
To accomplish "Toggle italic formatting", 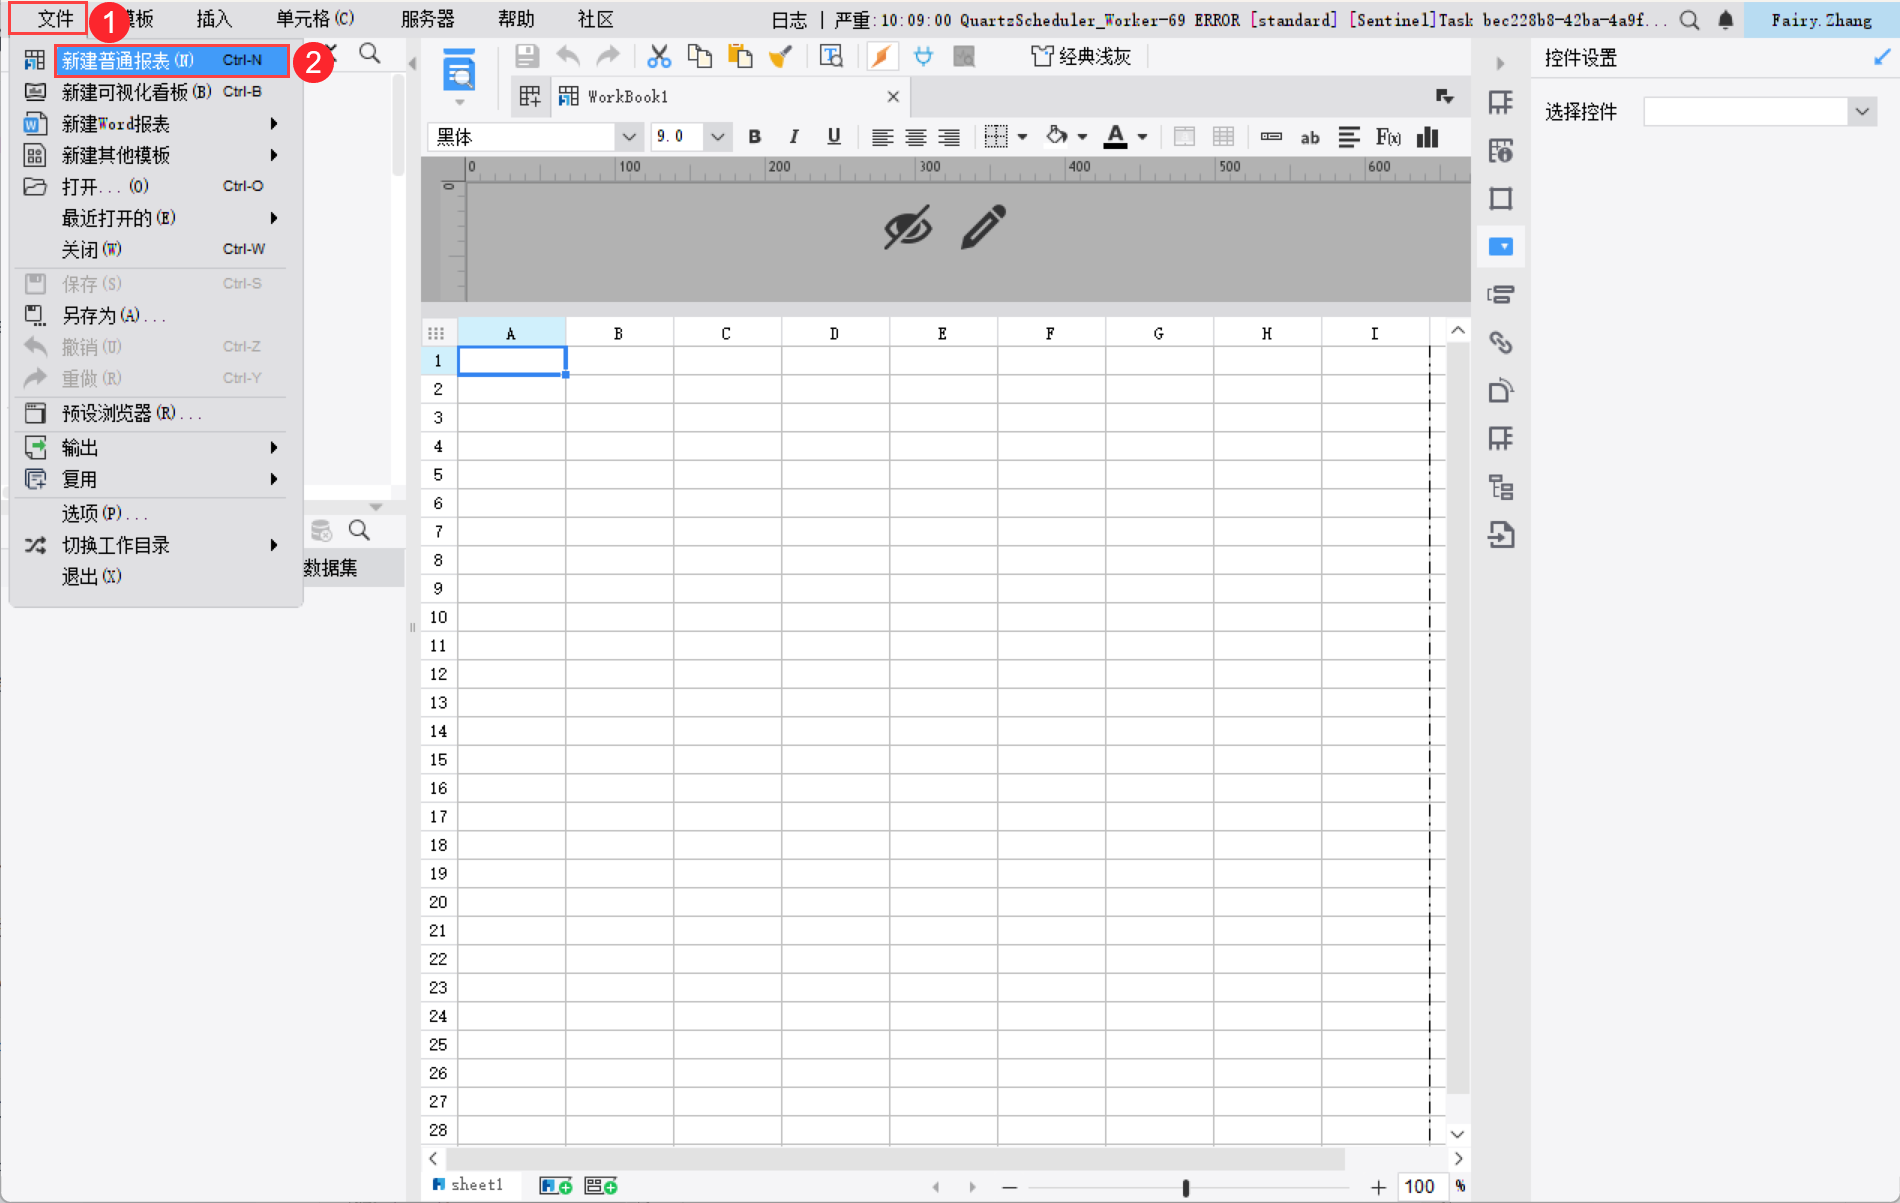I will (x=794, y=137).
